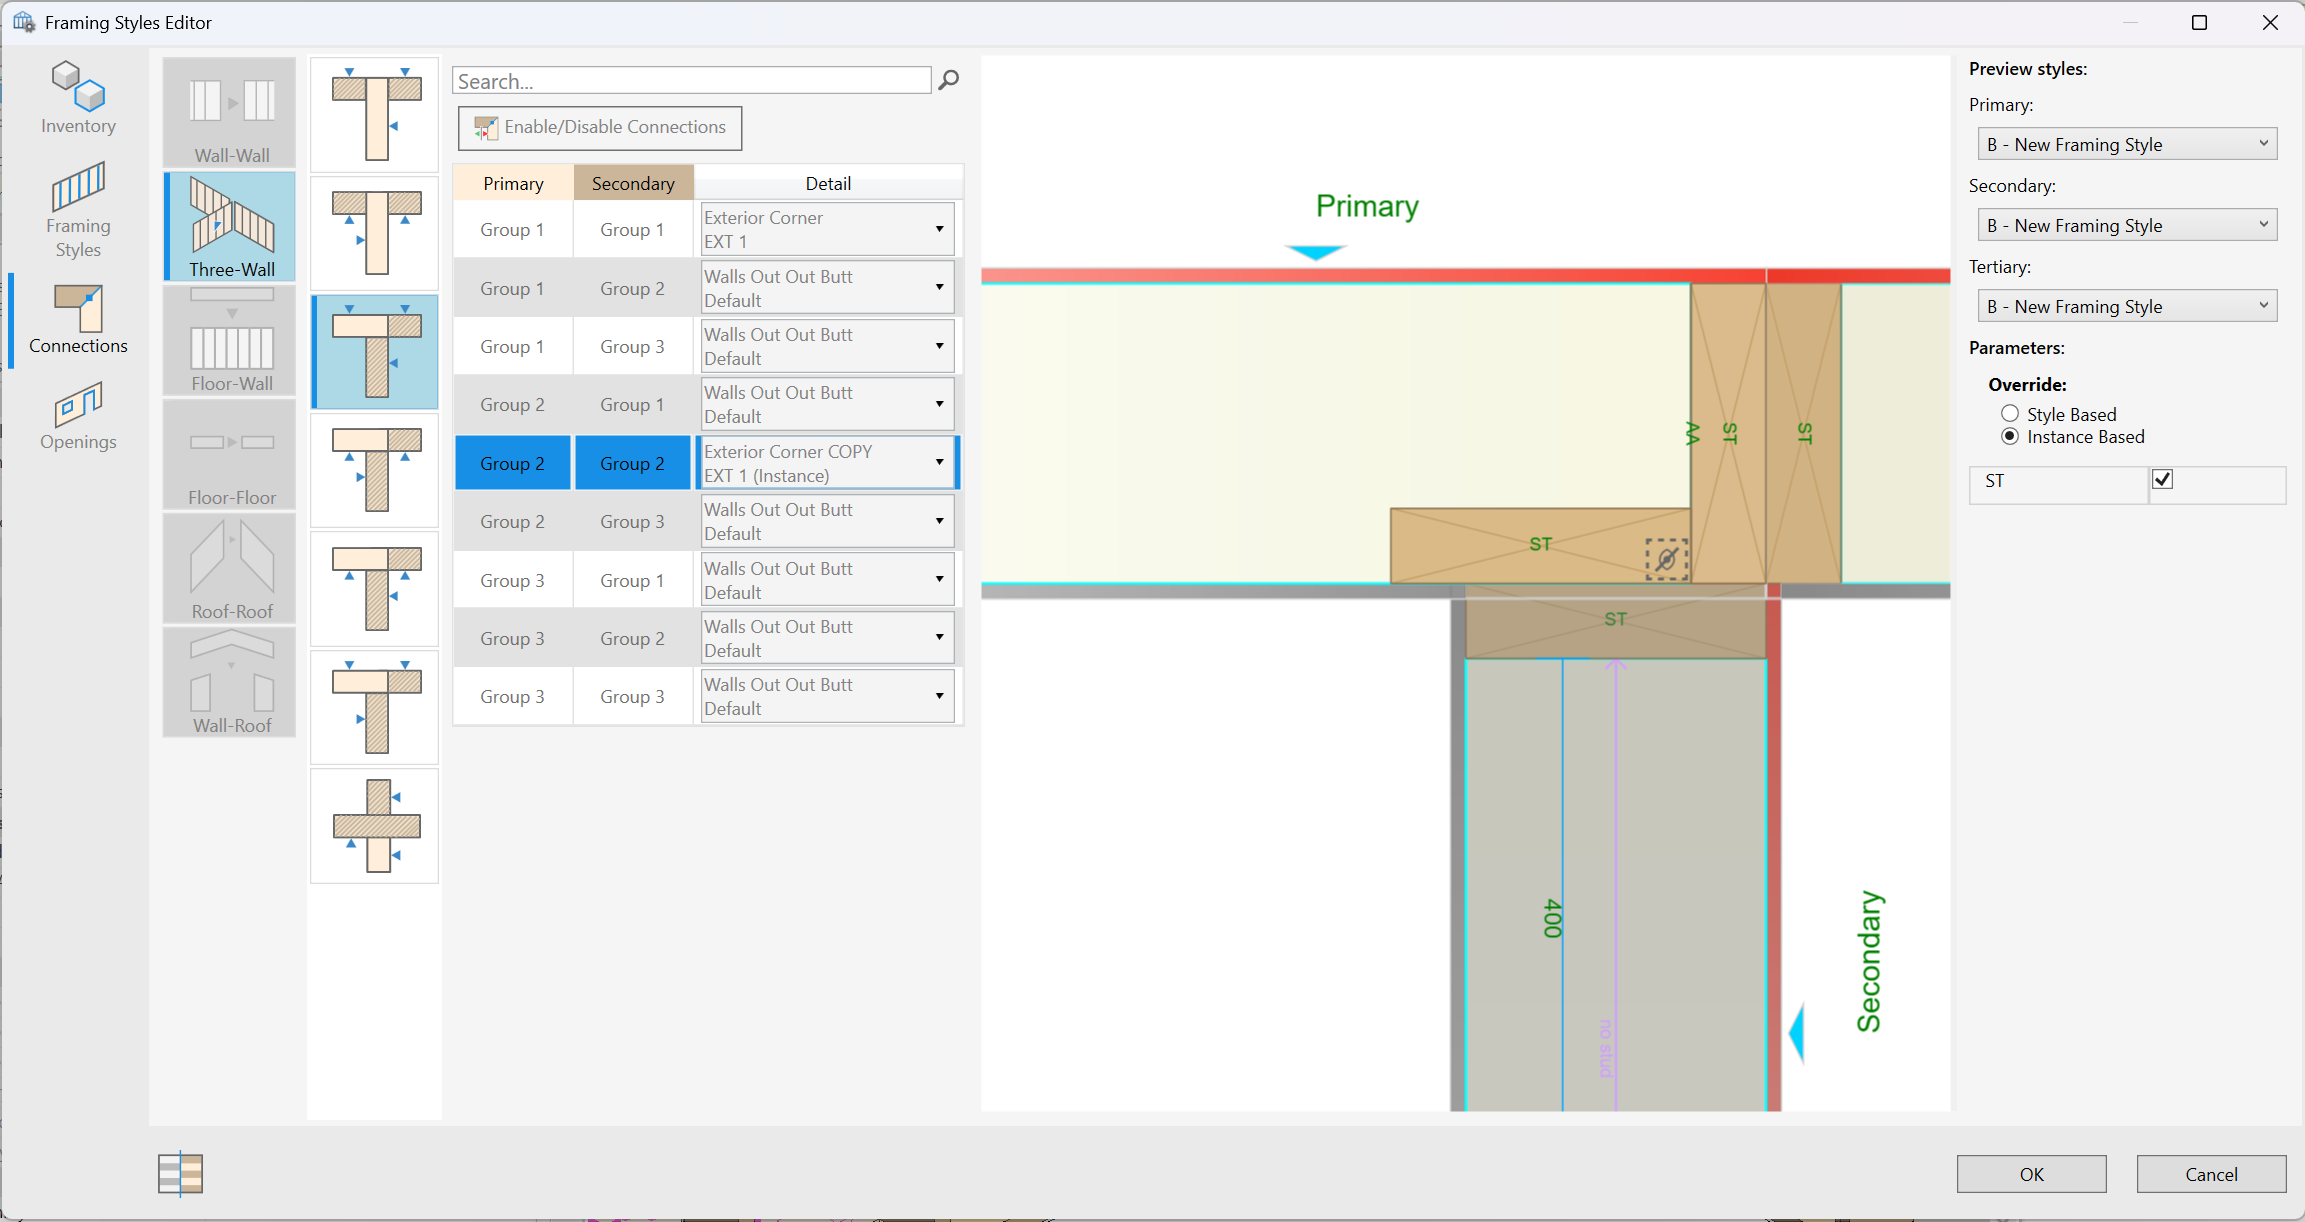Click the search magnifier icon
2305x1222 pixels.
pos(949,80)
